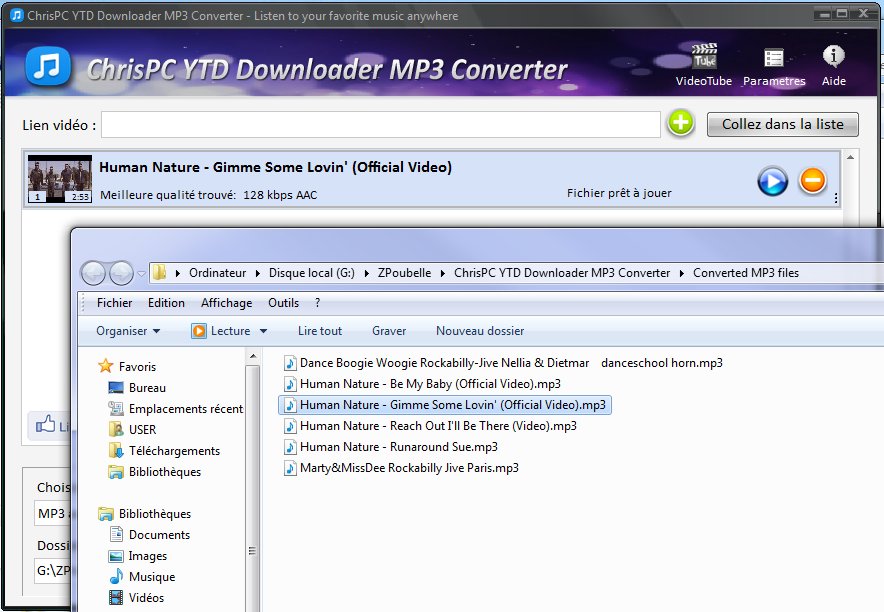Click the folder icon in the address bar
The image size is (884, 612).
160,273
